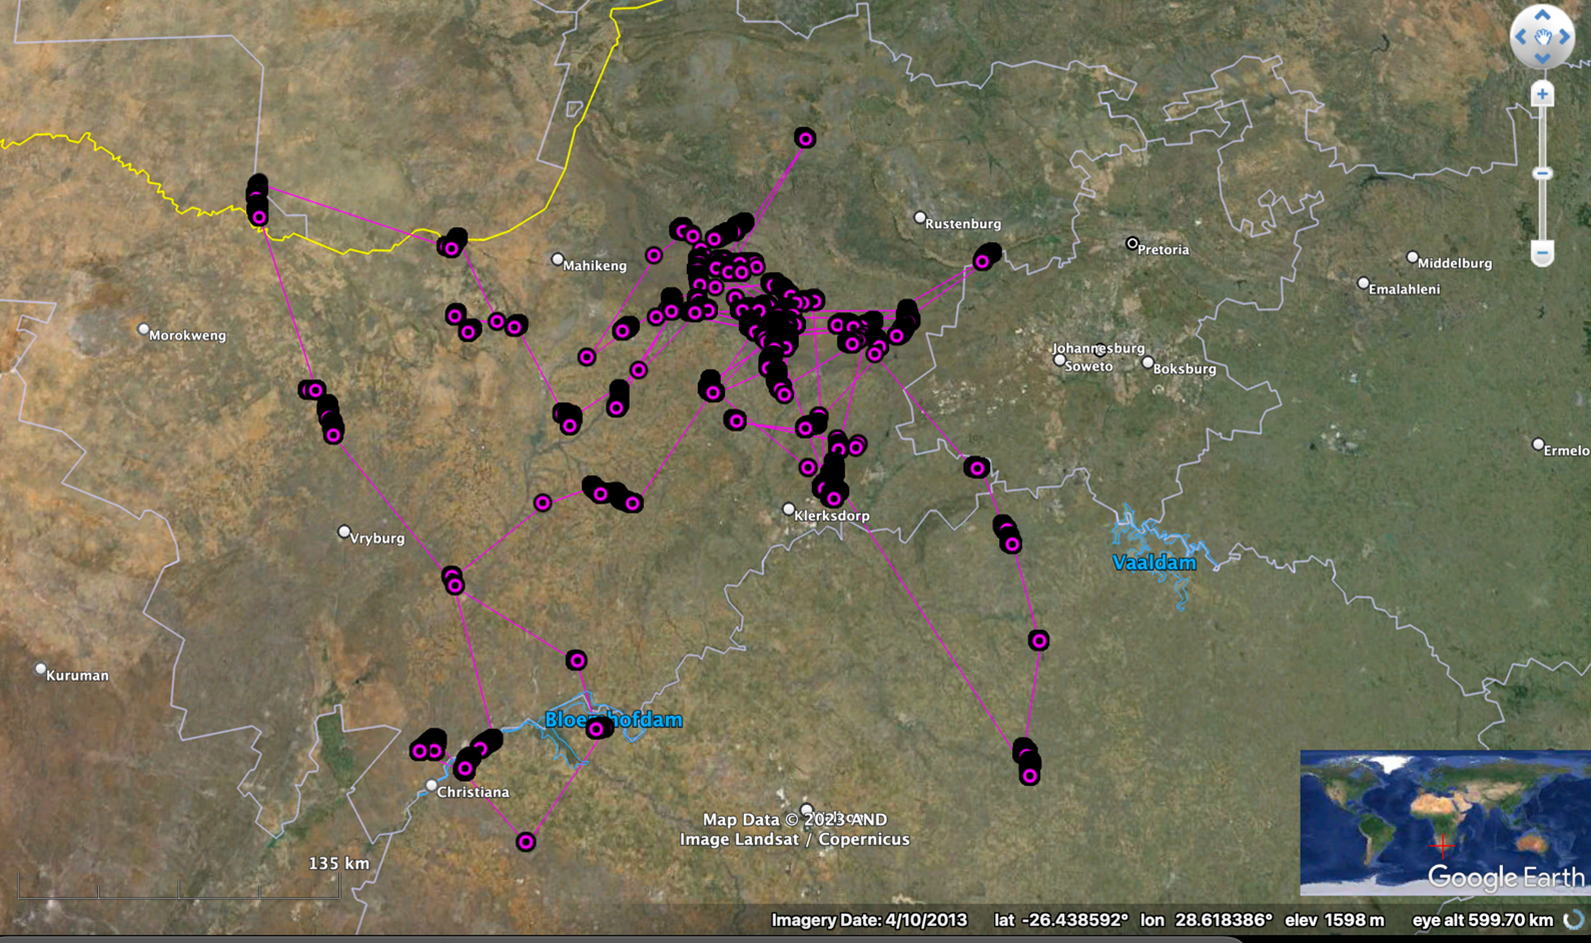This screenshot has height=943, width=1591.
Task: Zoom in with the plus button
Action: (1542, 95)
